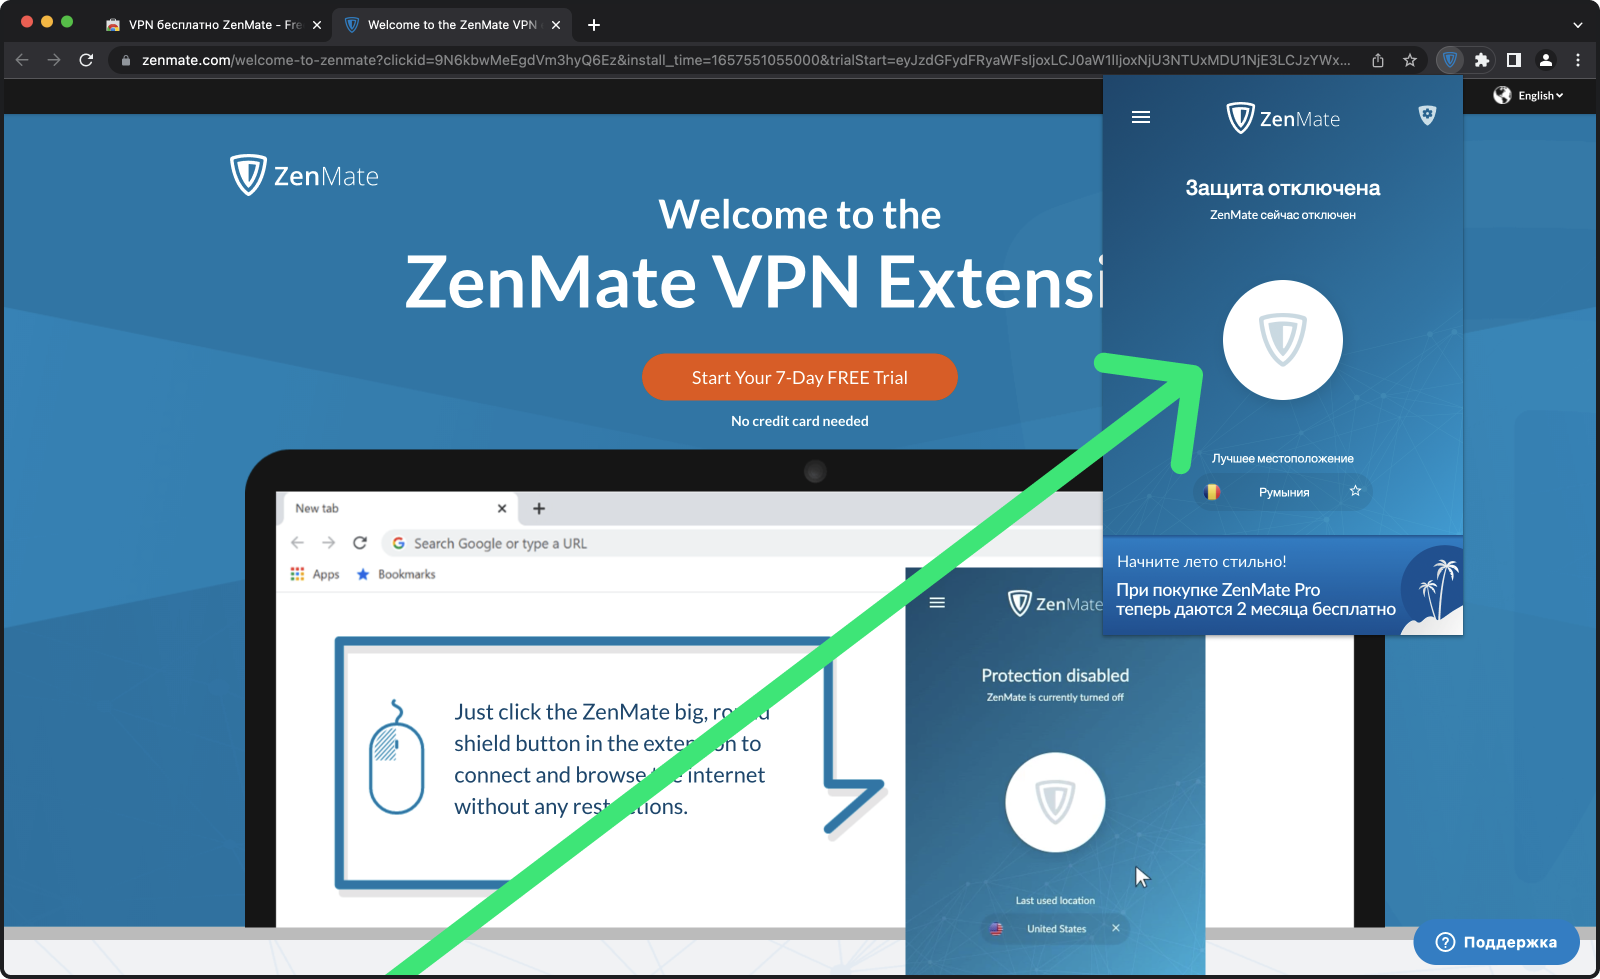The image size is (1600, 979).
Task: Click the globe icon next to English
Action: pyautogui.click(x=1502, y=95)
